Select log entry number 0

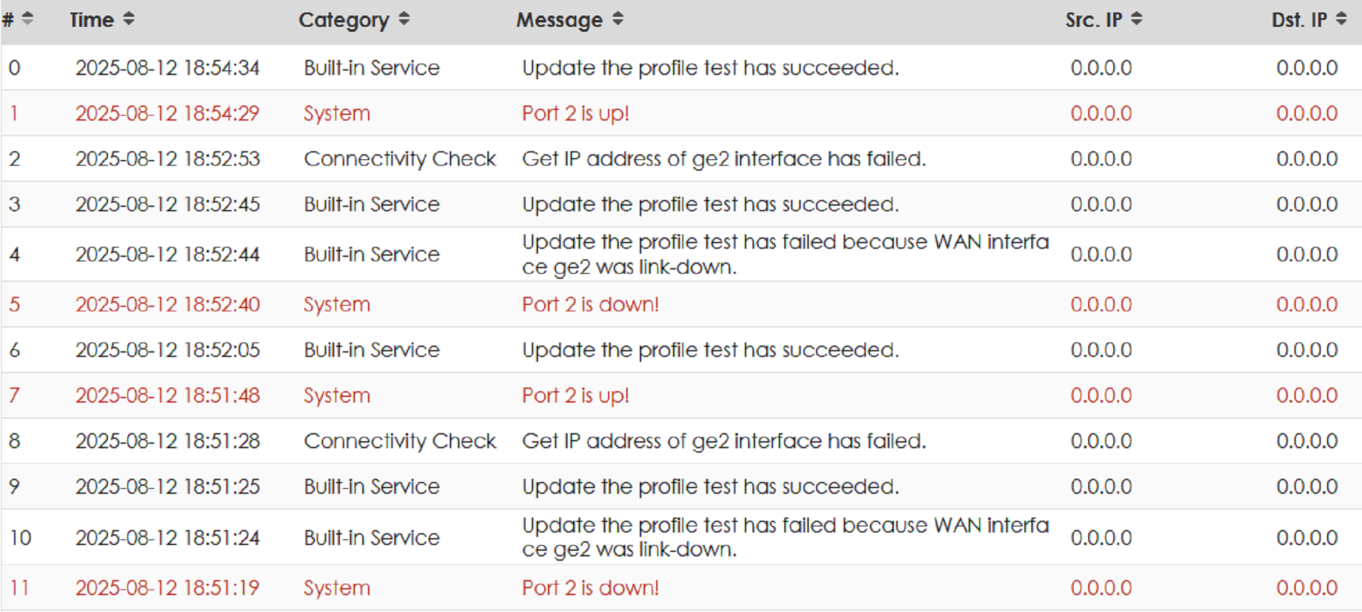click(681, 68)
